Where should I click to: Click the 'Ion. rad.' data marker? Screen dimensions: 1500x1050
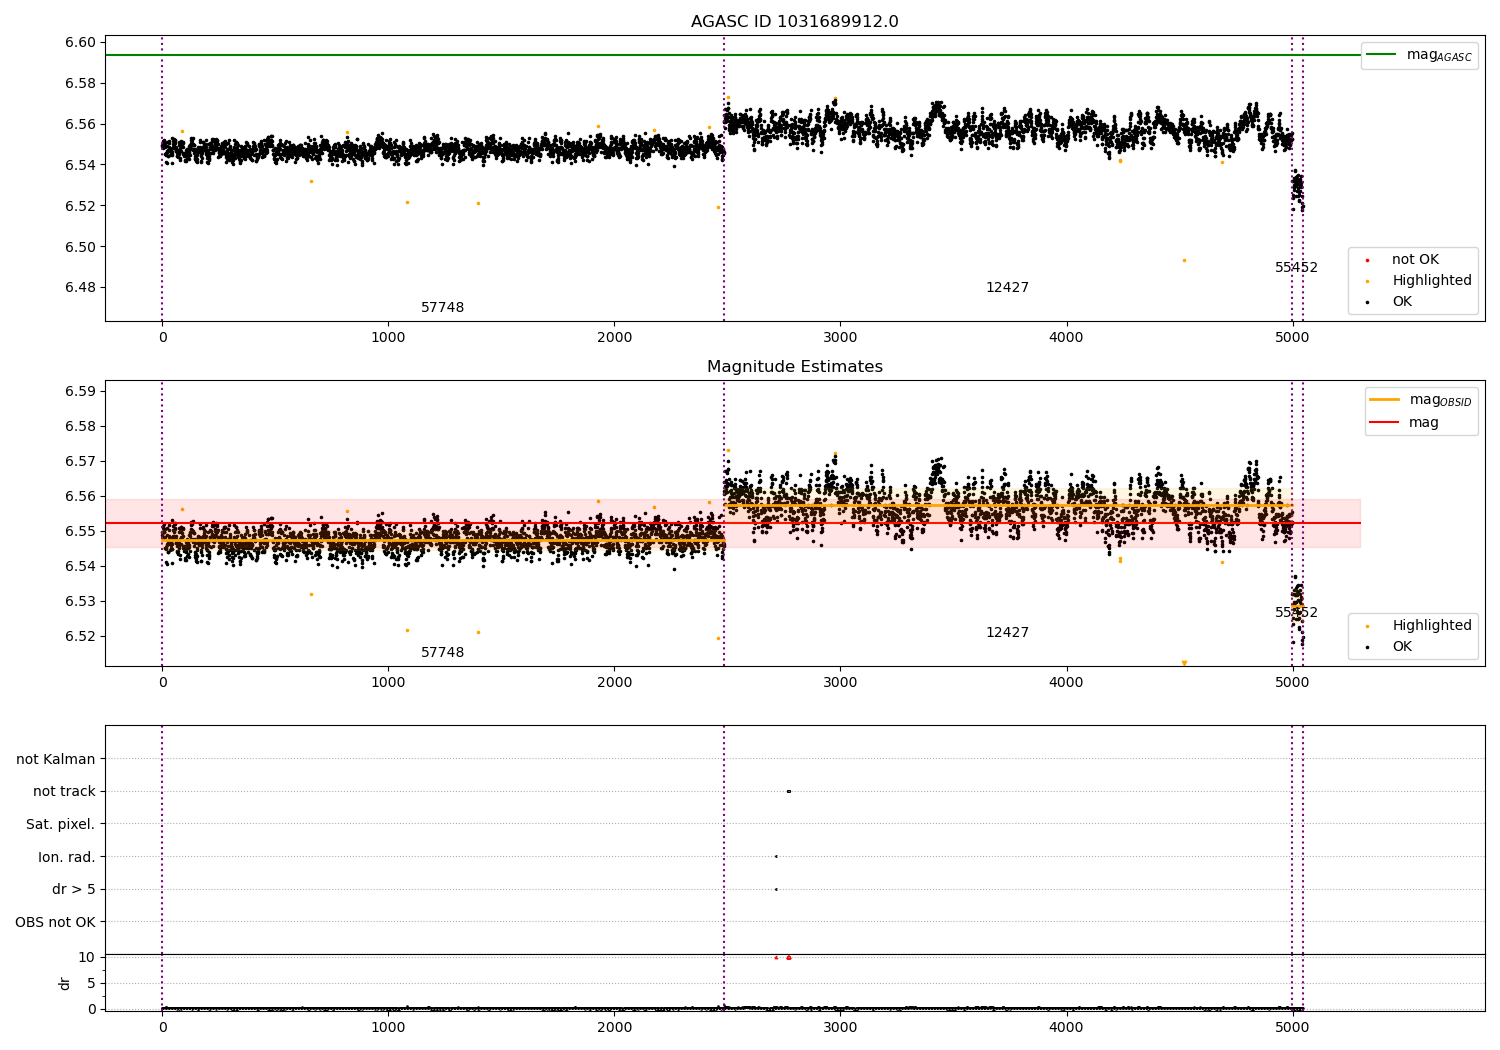pyautogui.click(x=776, y=856)
